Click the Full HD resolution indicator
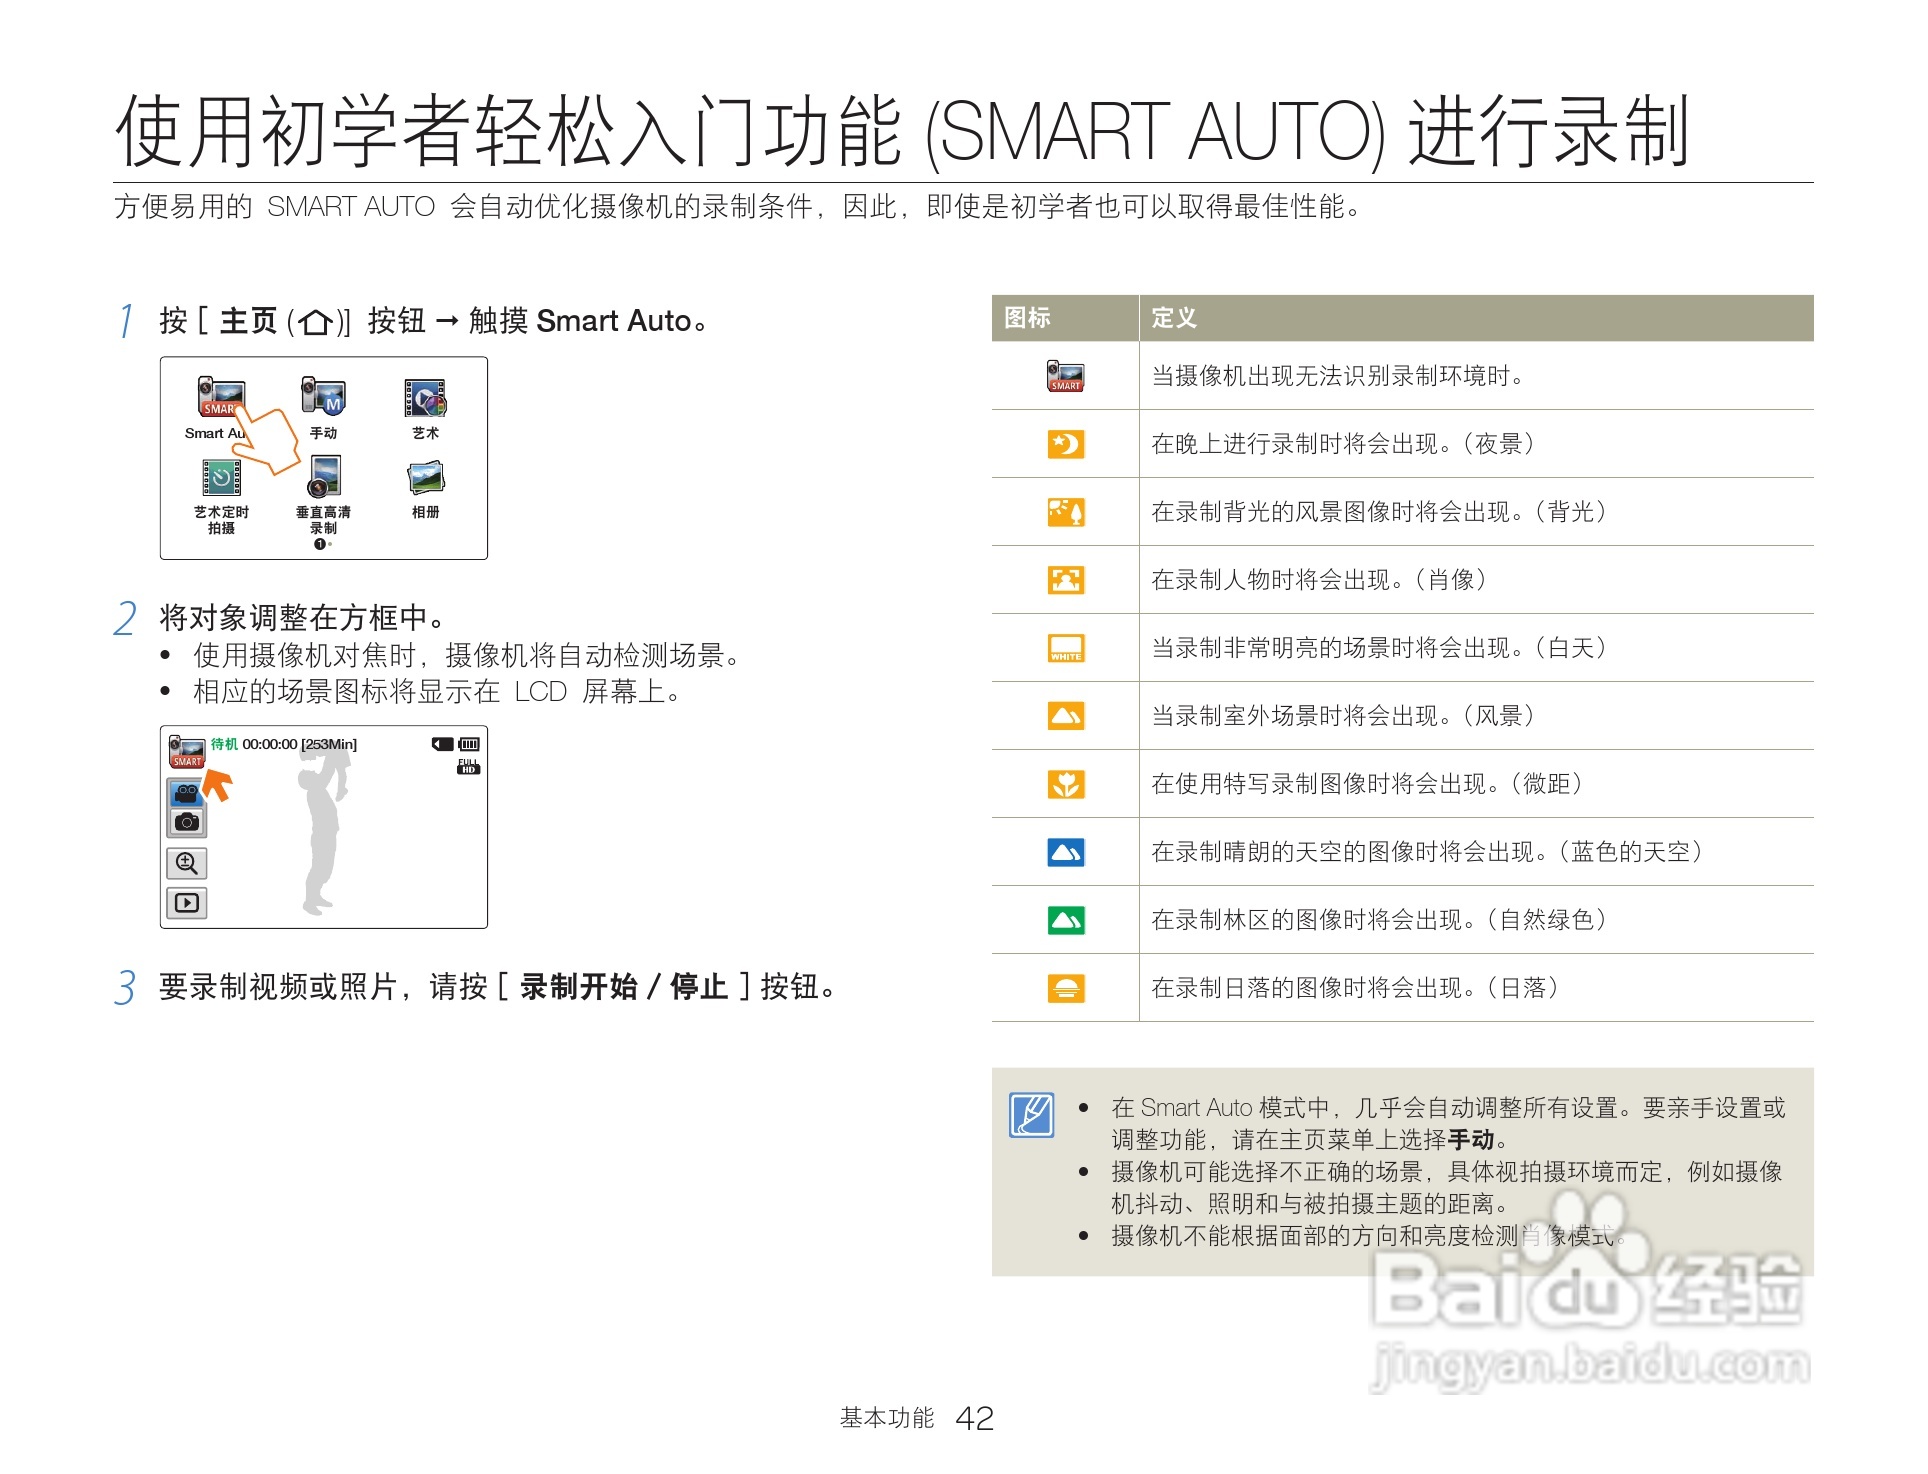This screenshot has height=1474, width=1928. [468, 767]
